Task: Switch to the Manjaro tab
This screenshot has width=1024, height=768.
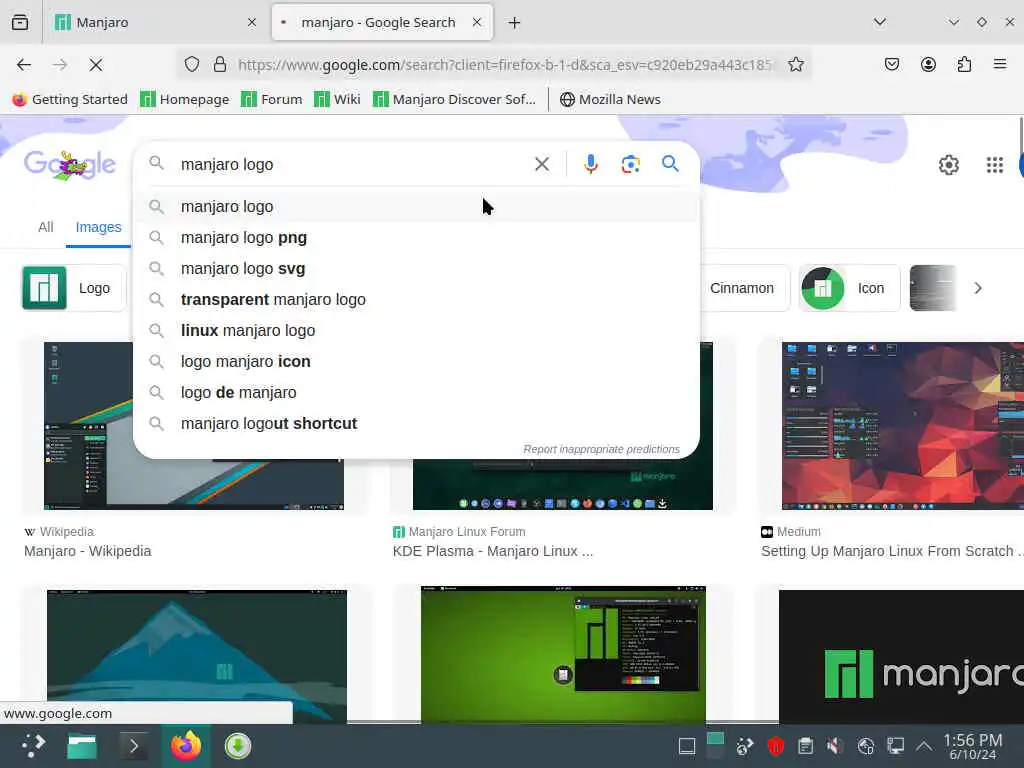Action: point(157,22)
